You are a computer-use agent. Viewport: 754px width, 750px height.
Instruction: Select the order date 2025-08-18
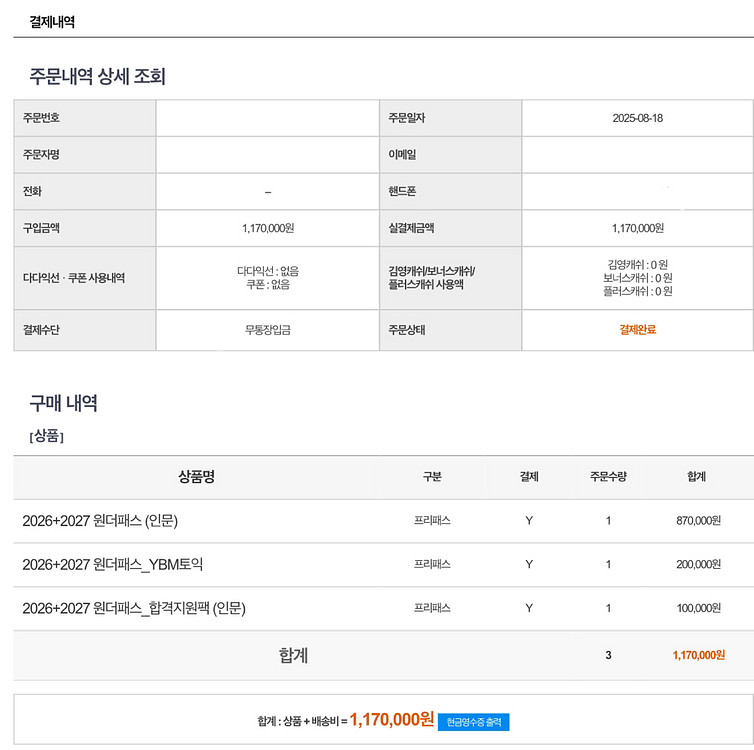(637, 118)
